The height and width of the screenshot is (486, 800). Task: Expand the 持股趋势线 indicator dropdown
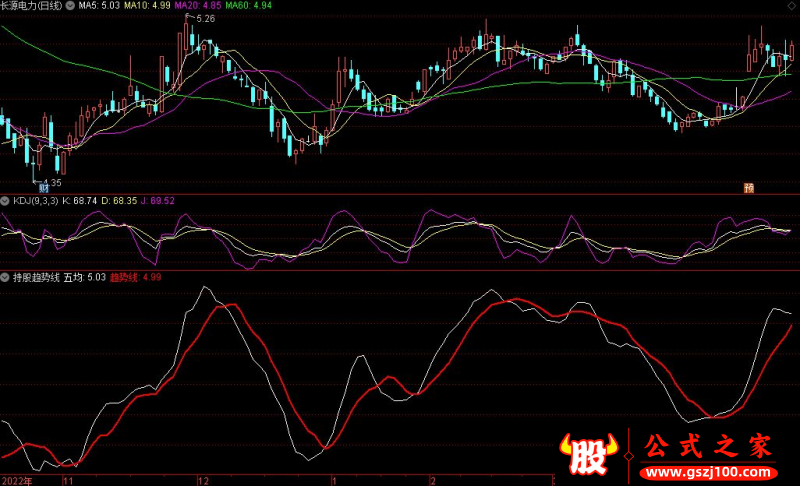click(x=5, y=277)
